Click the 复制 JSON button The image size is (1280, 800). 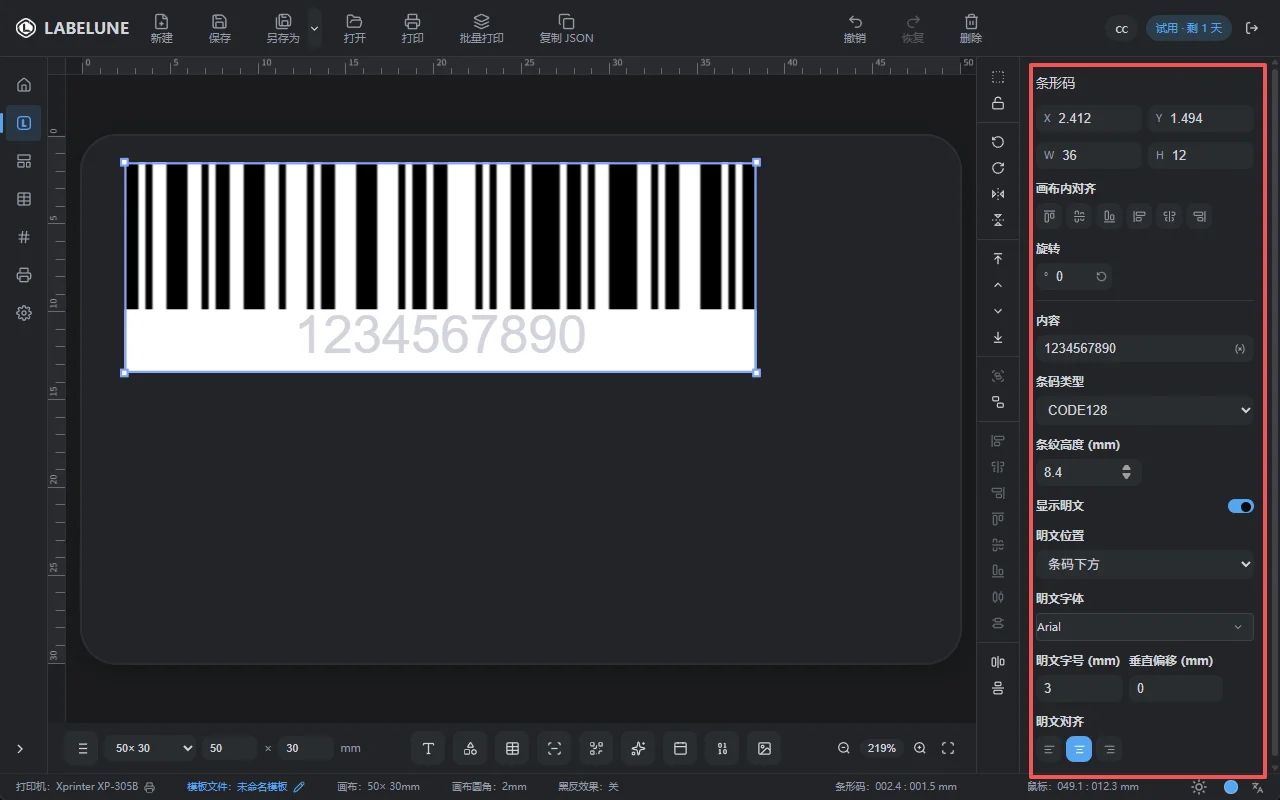tap(566, 28)
